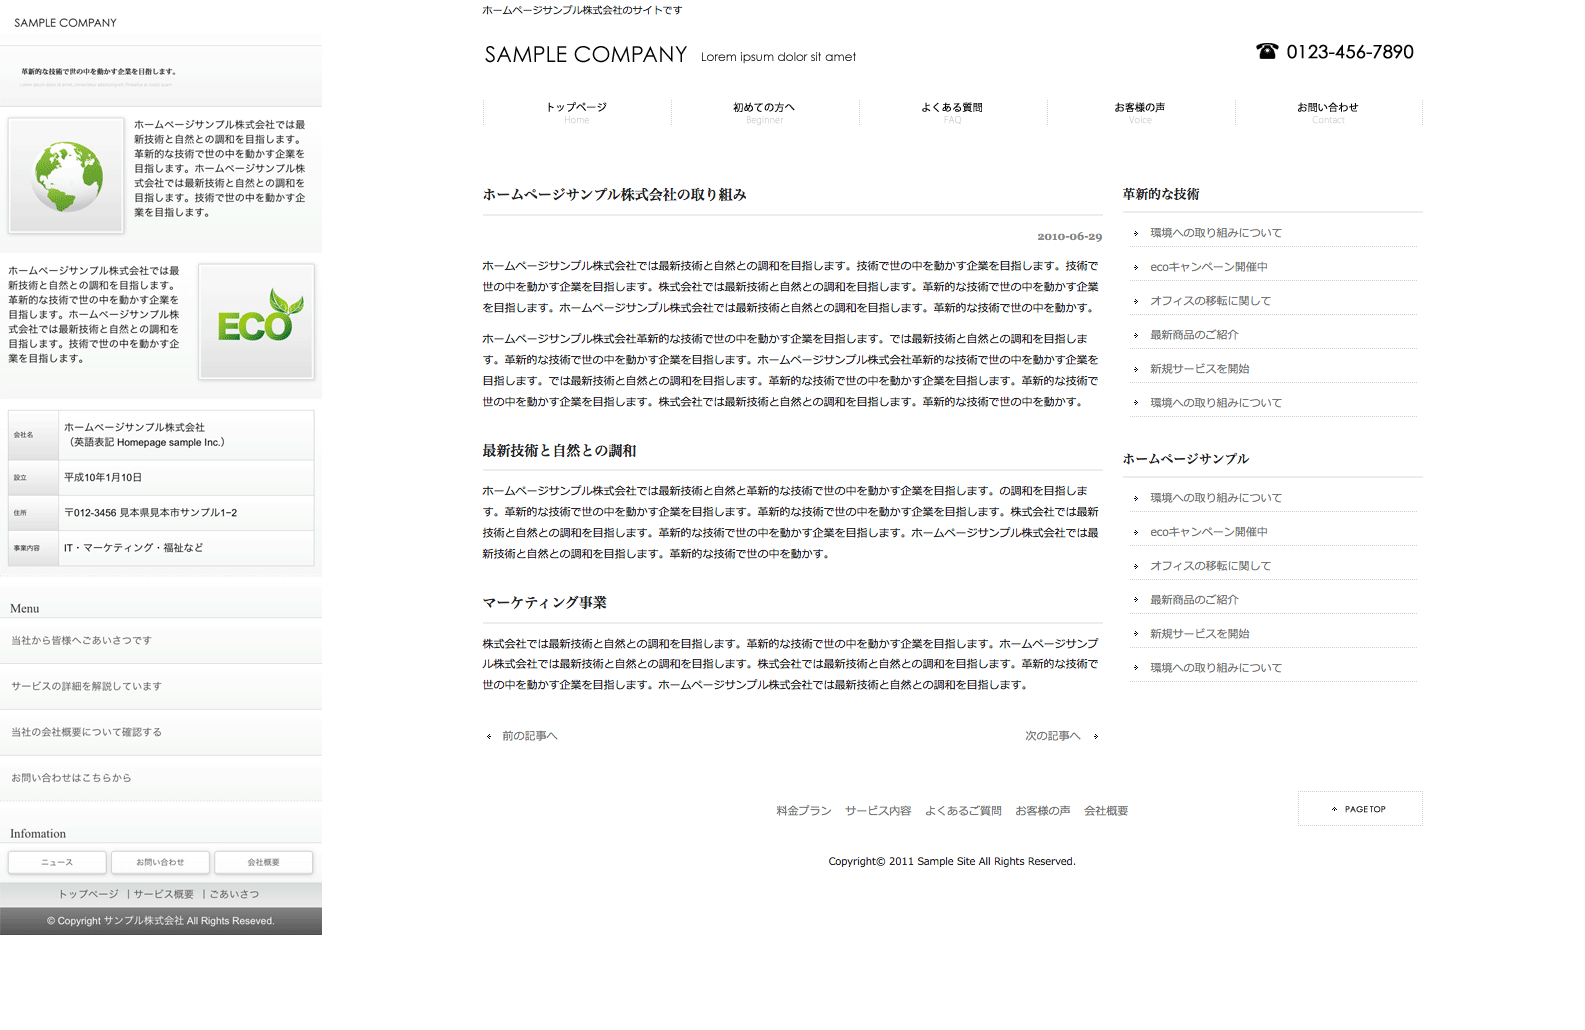Screen dimensions: 1585x1030
Task: Click the telephone icon beside phone number
Action: (x=1266, y=52)
